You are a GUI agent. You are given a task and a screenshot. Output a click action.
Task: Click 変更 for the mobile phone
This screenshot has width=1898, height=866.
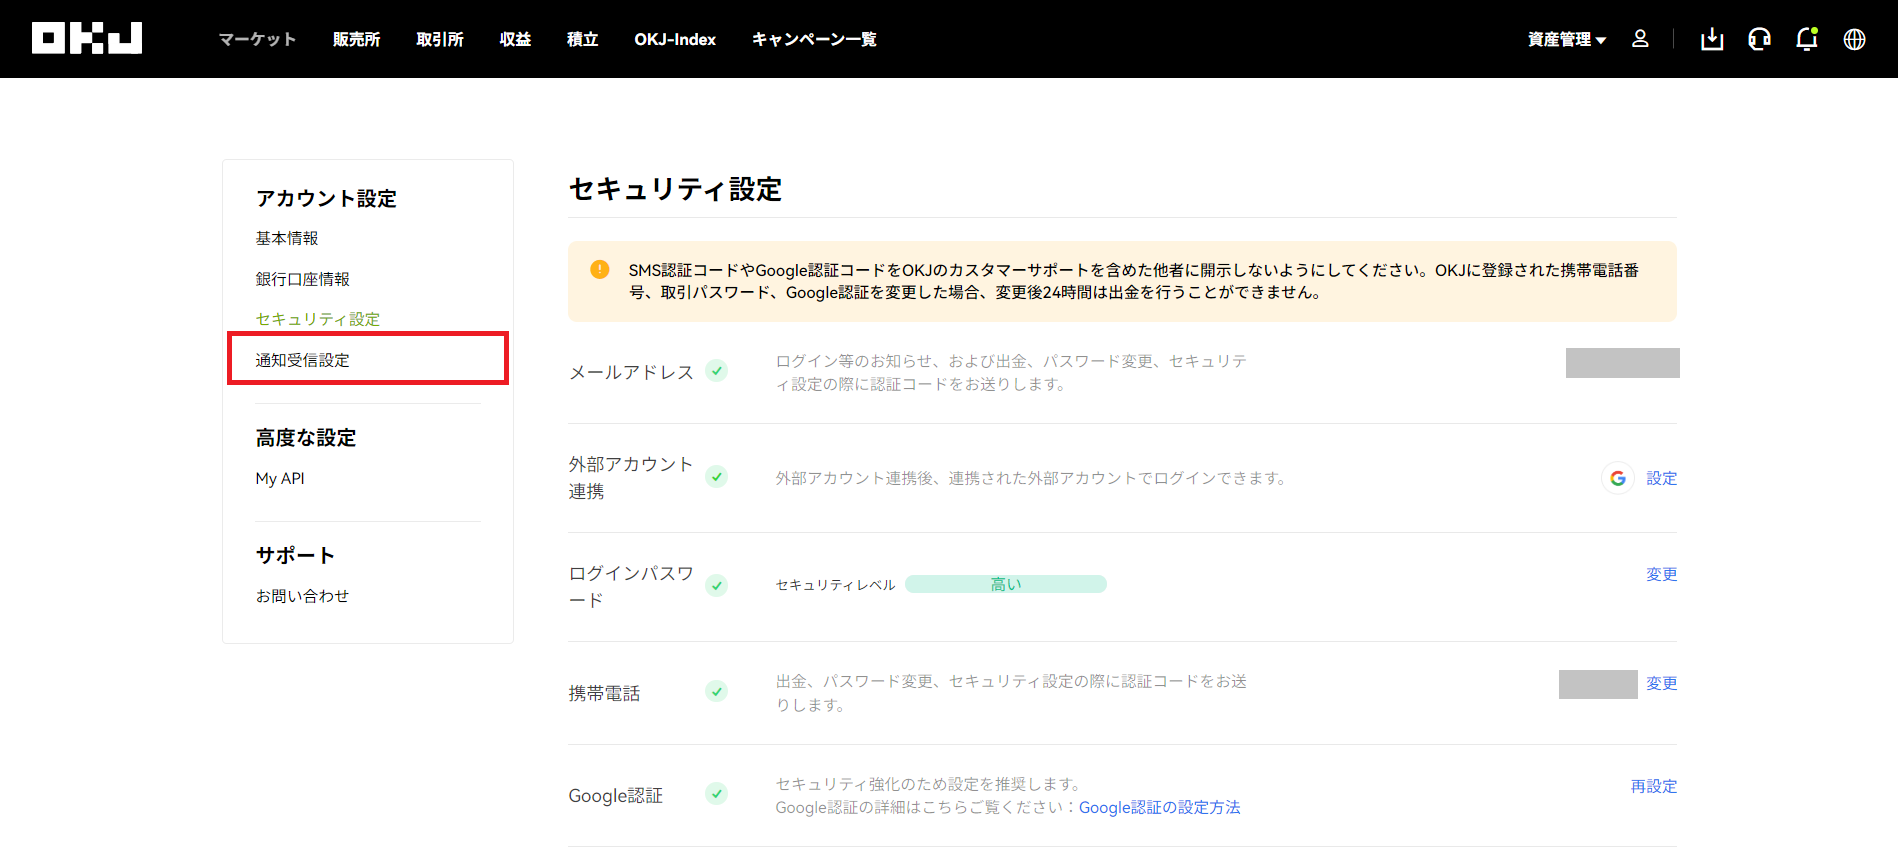click(1662, 683)
